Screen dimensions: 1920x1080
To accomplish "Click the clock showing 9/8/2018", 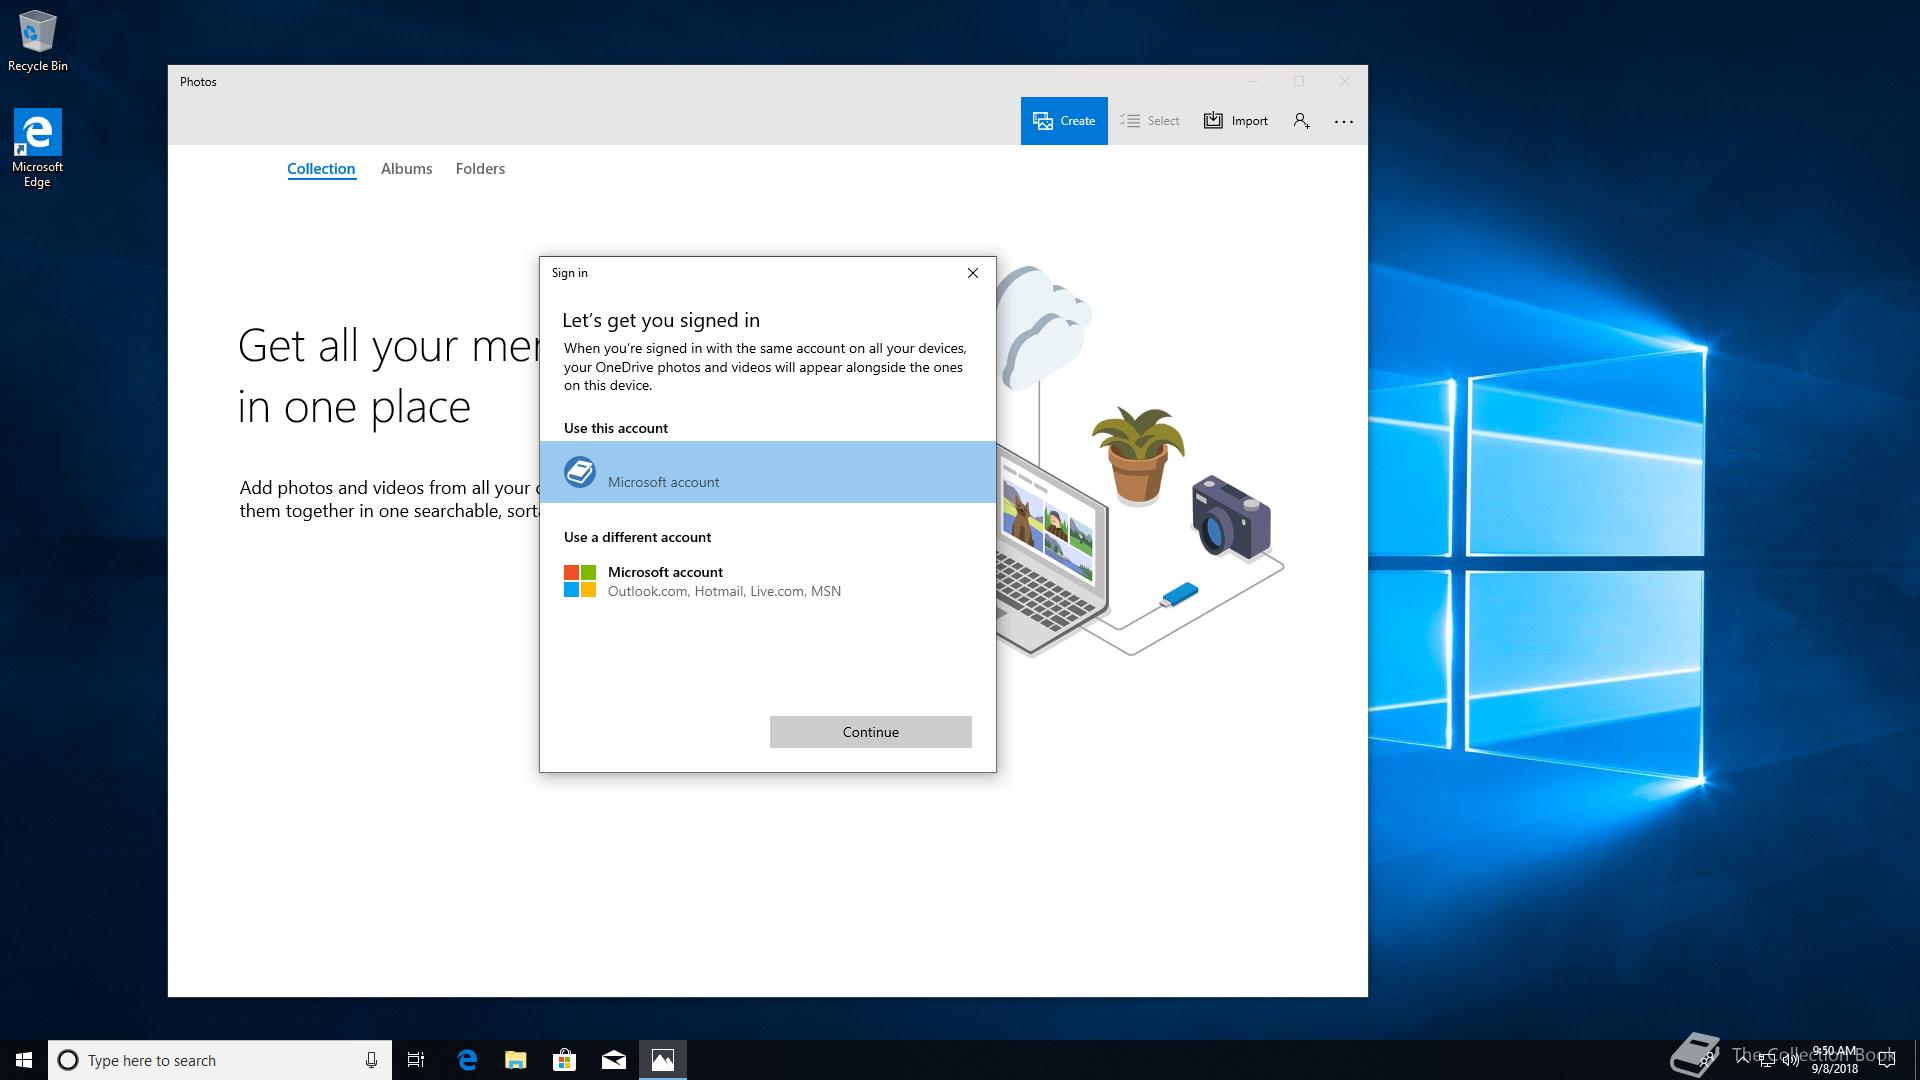I will coord(1834,1060).
